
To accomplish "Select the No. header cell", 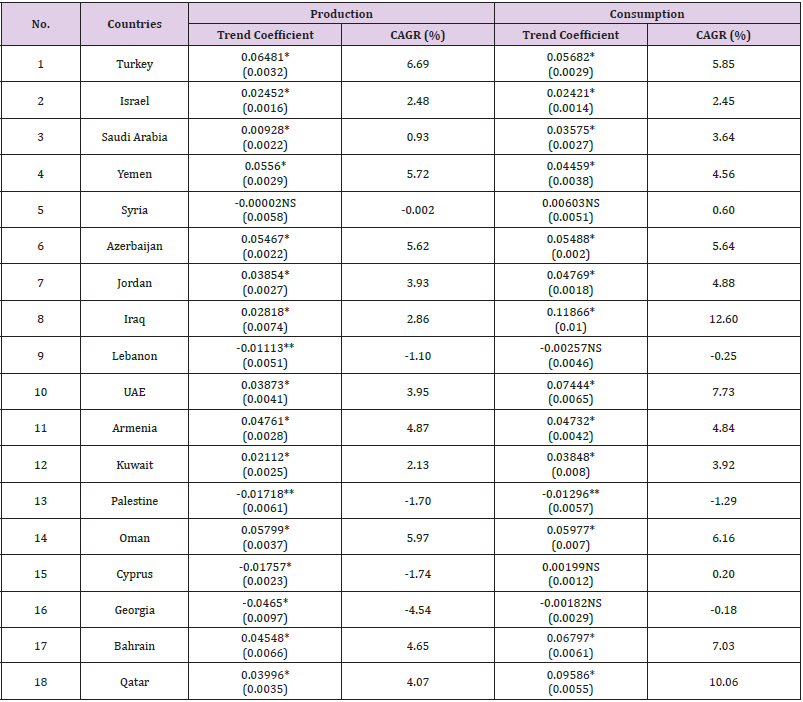I will click(40, 24).
